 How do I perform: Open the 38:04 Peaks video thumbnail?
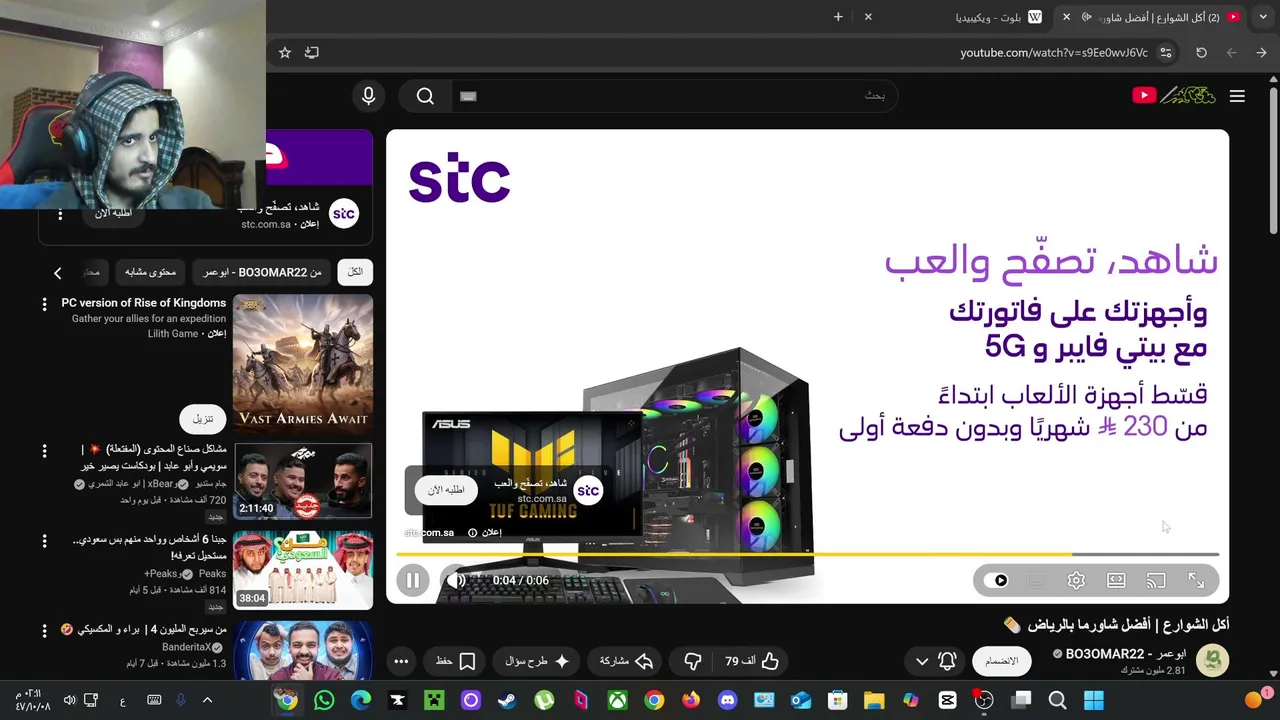point(303,570)
